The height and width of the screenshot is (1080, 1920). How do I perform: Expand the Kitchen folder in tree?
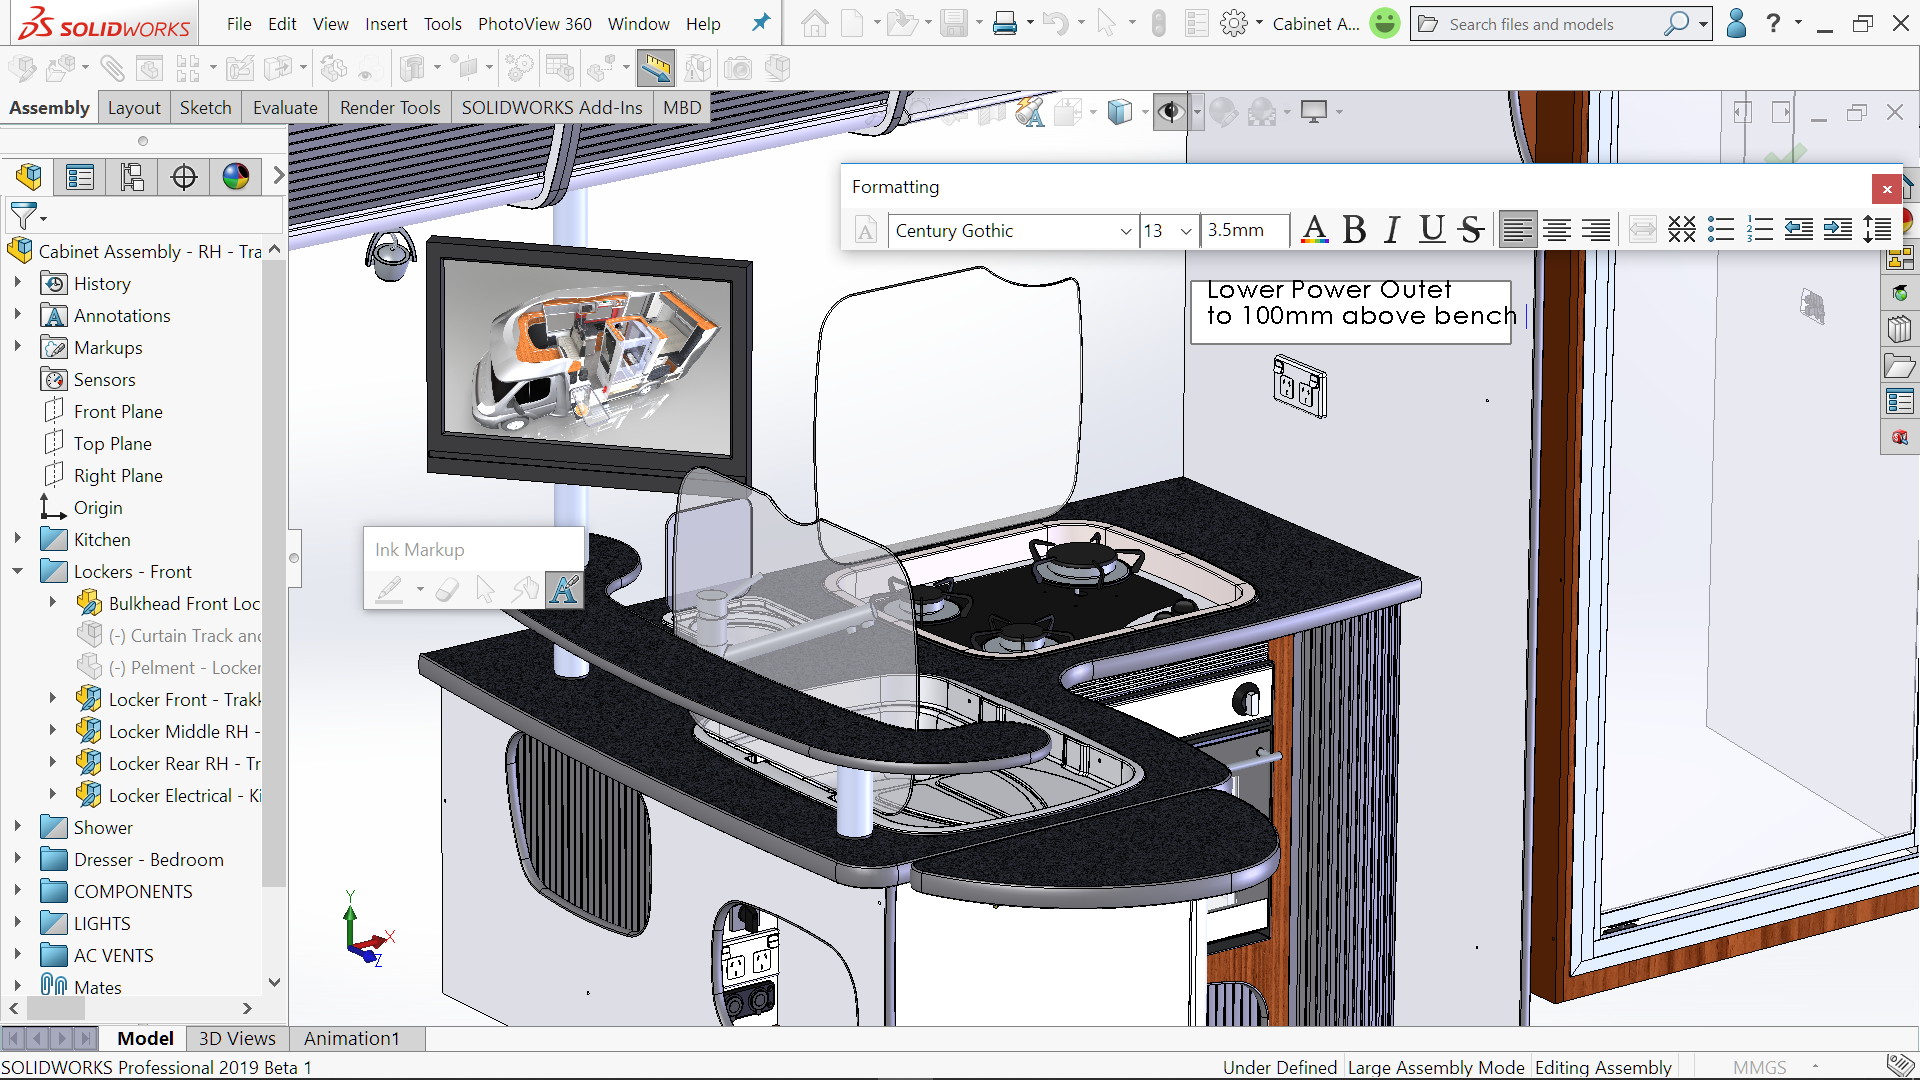(x=18, y=539)
